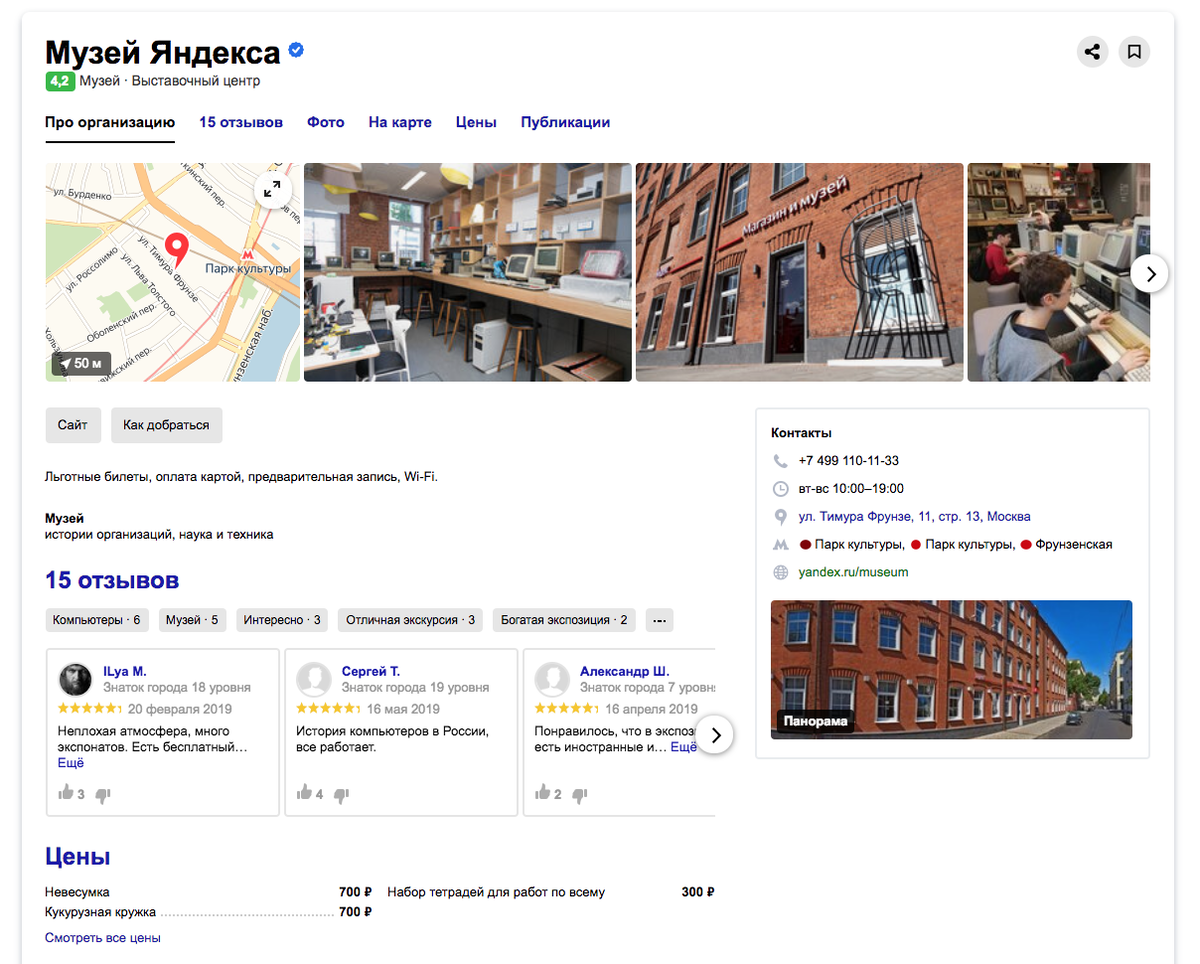This screenshot has width=1200, height=964.
Task: Open the На карте tab
Action: pyautogui.click(x=400, y=122)
